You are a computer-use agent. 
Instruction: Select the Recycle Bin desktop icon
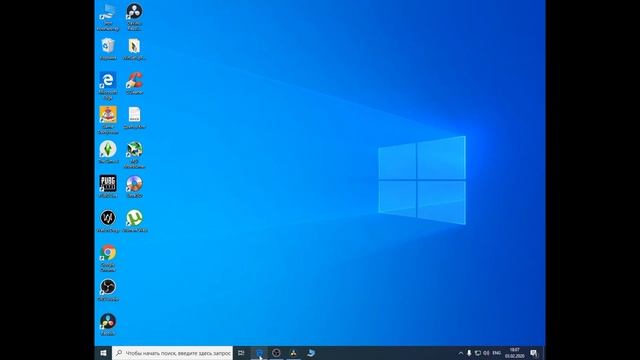[108, 49]
